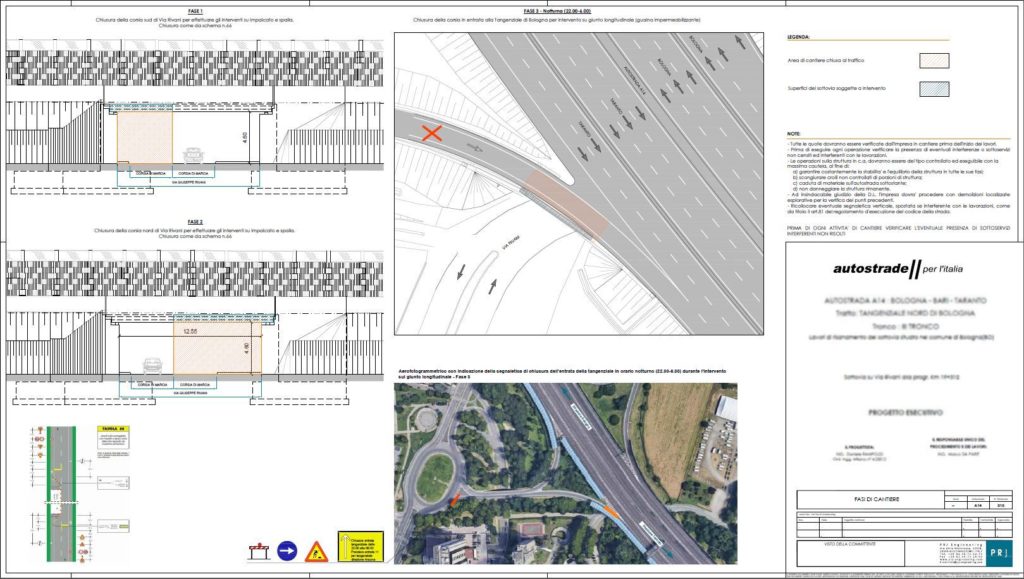Viewport: 1024px width, 579px height.
Task: Select the red-white road barrier symbol
Action: pyautogui.click(x=260, y=550)
